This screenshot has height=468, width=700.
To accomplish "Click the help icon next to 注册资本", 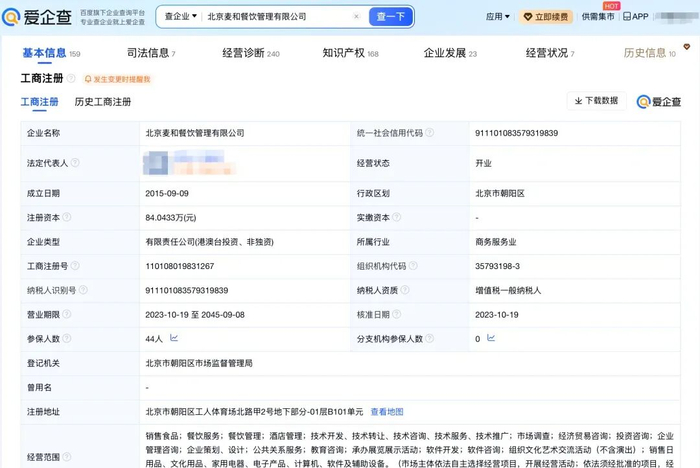I will pos(67,217).
